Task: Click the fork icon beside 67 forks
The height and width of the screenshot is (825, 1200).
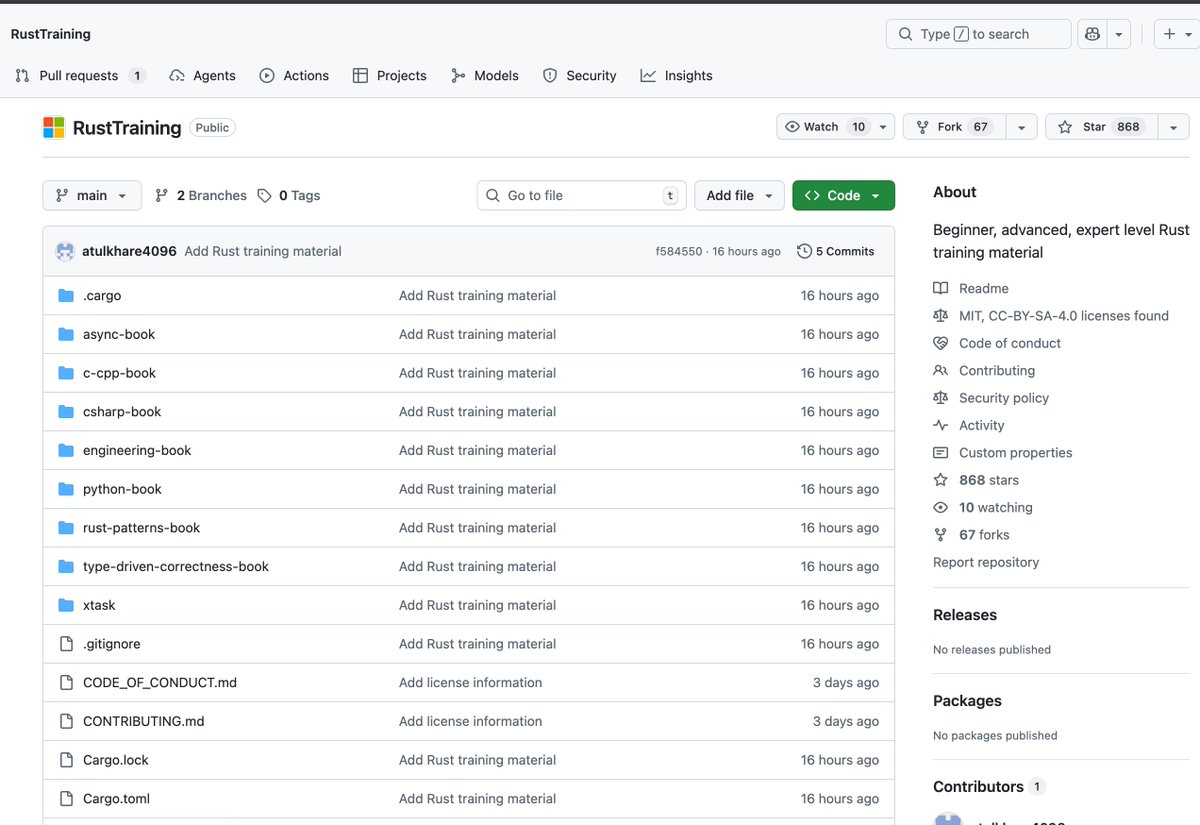Action: point(940,535)
